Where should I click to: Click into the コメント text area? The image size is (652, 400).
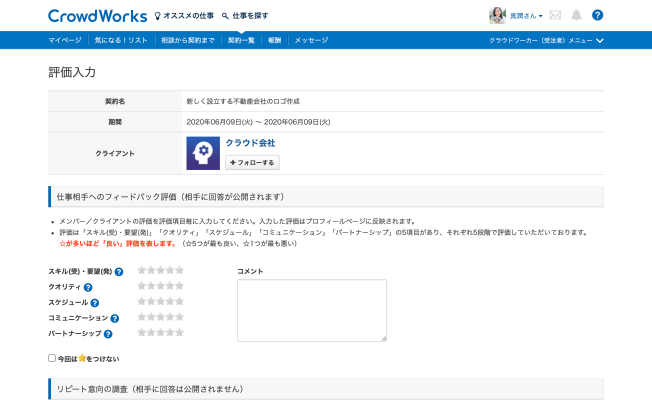coord(311,310)
